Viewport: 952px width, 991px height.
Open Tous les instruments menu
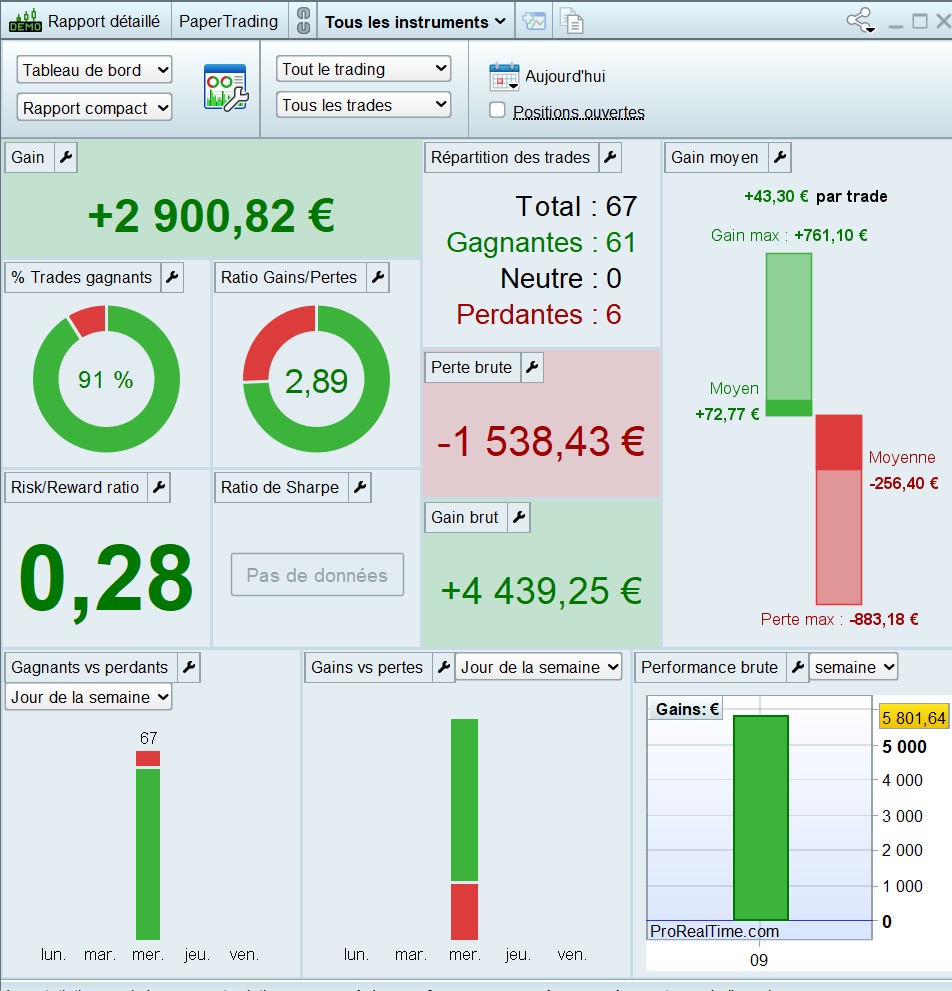[x=415, y=22]
